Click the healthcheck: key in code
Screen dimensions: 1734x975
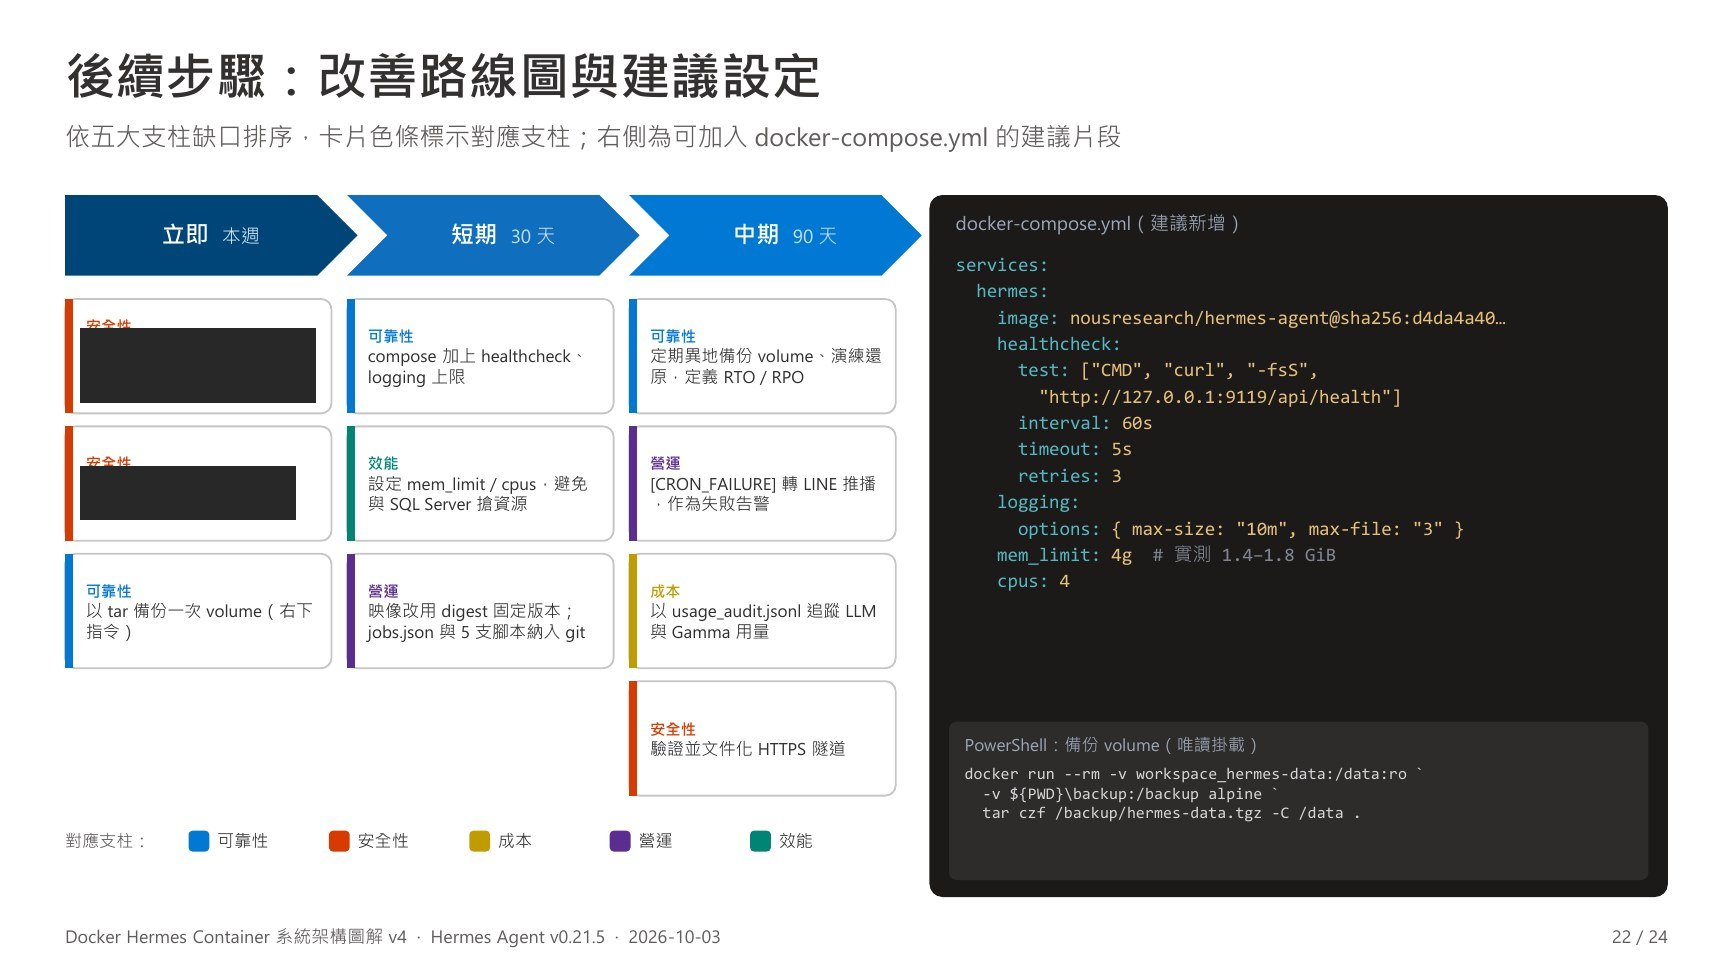(1059, 344)
